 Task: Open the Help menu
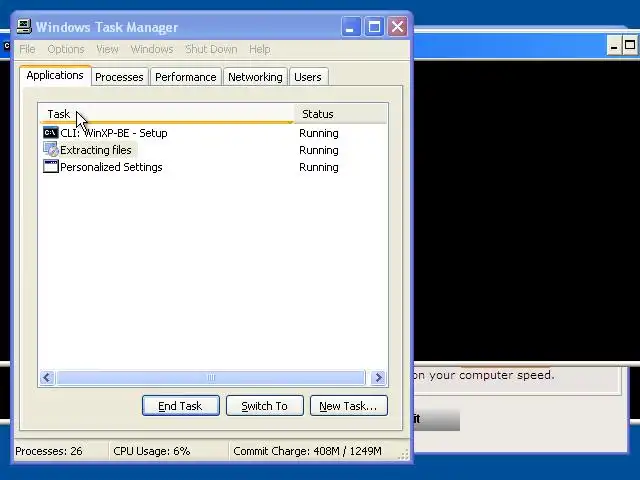click(x=260, y=49)
